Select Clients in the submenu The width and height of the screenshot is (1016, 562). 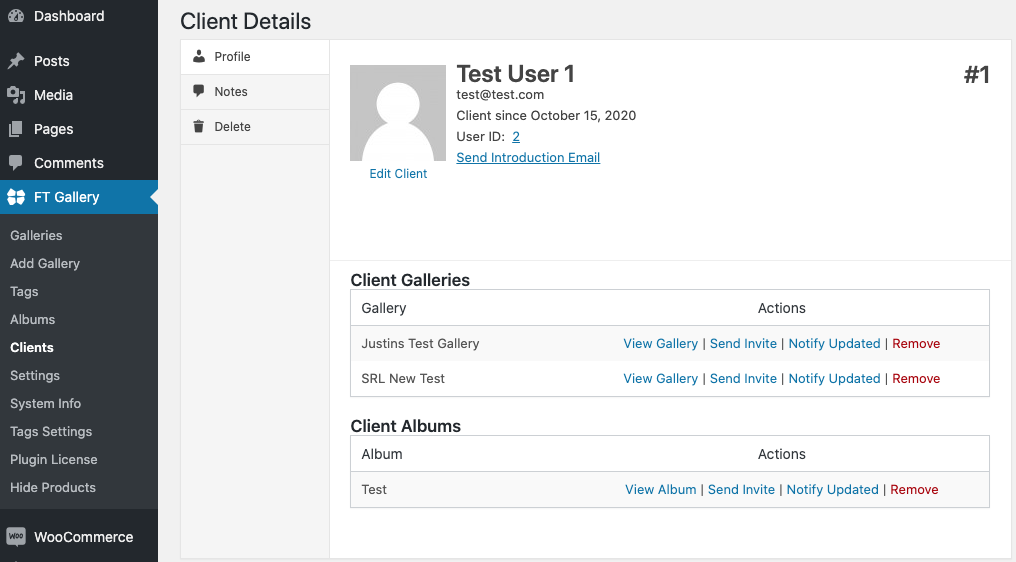tap(32, 347)
